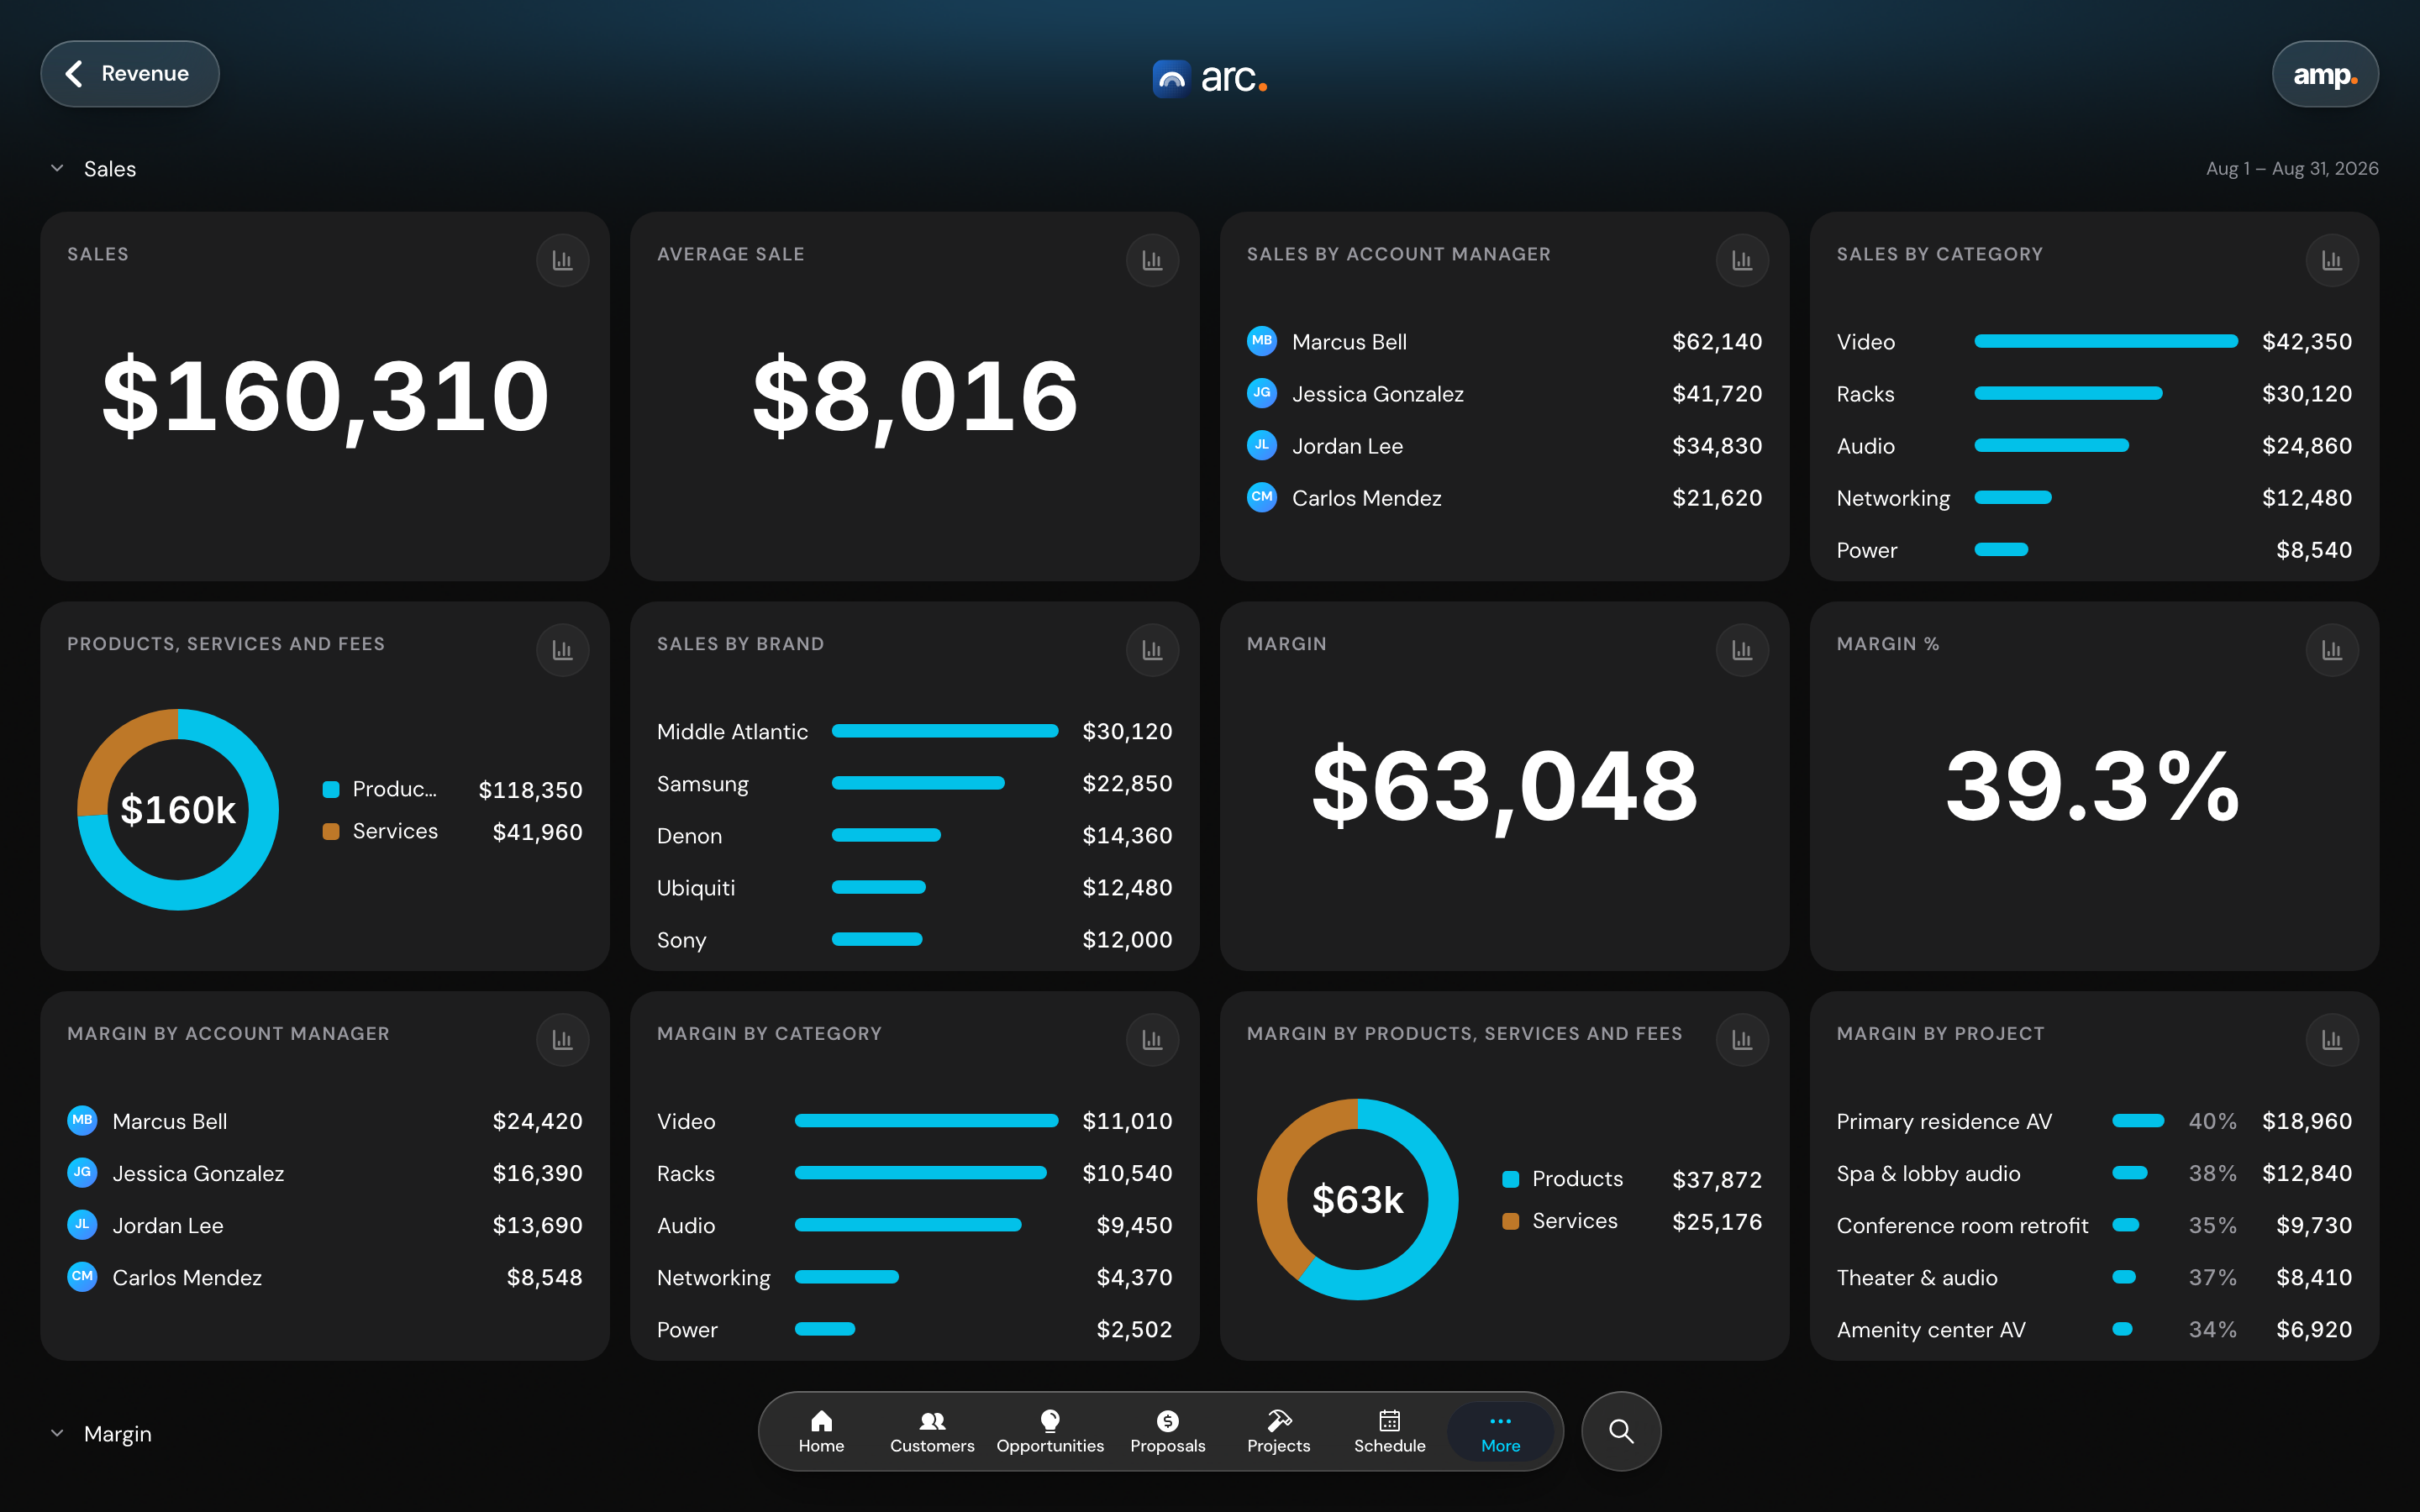
Task: Open chart icon on Sales card
Action: pyautogui.click(x=562, y=260)
